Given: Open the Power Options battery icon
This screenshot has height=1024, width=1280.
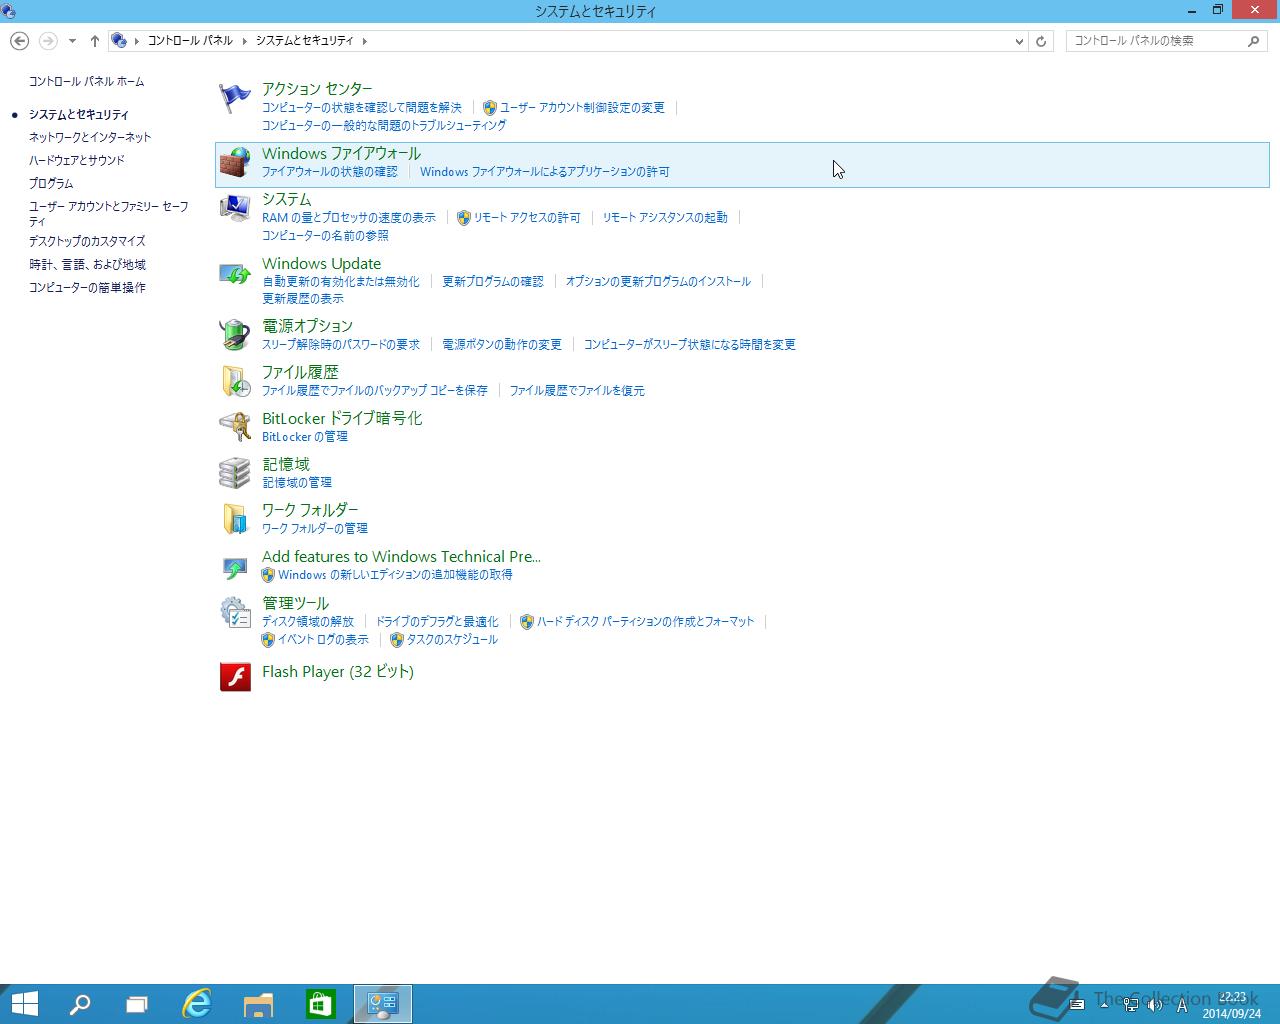Looking at the screenshot, I should point(235,335).
